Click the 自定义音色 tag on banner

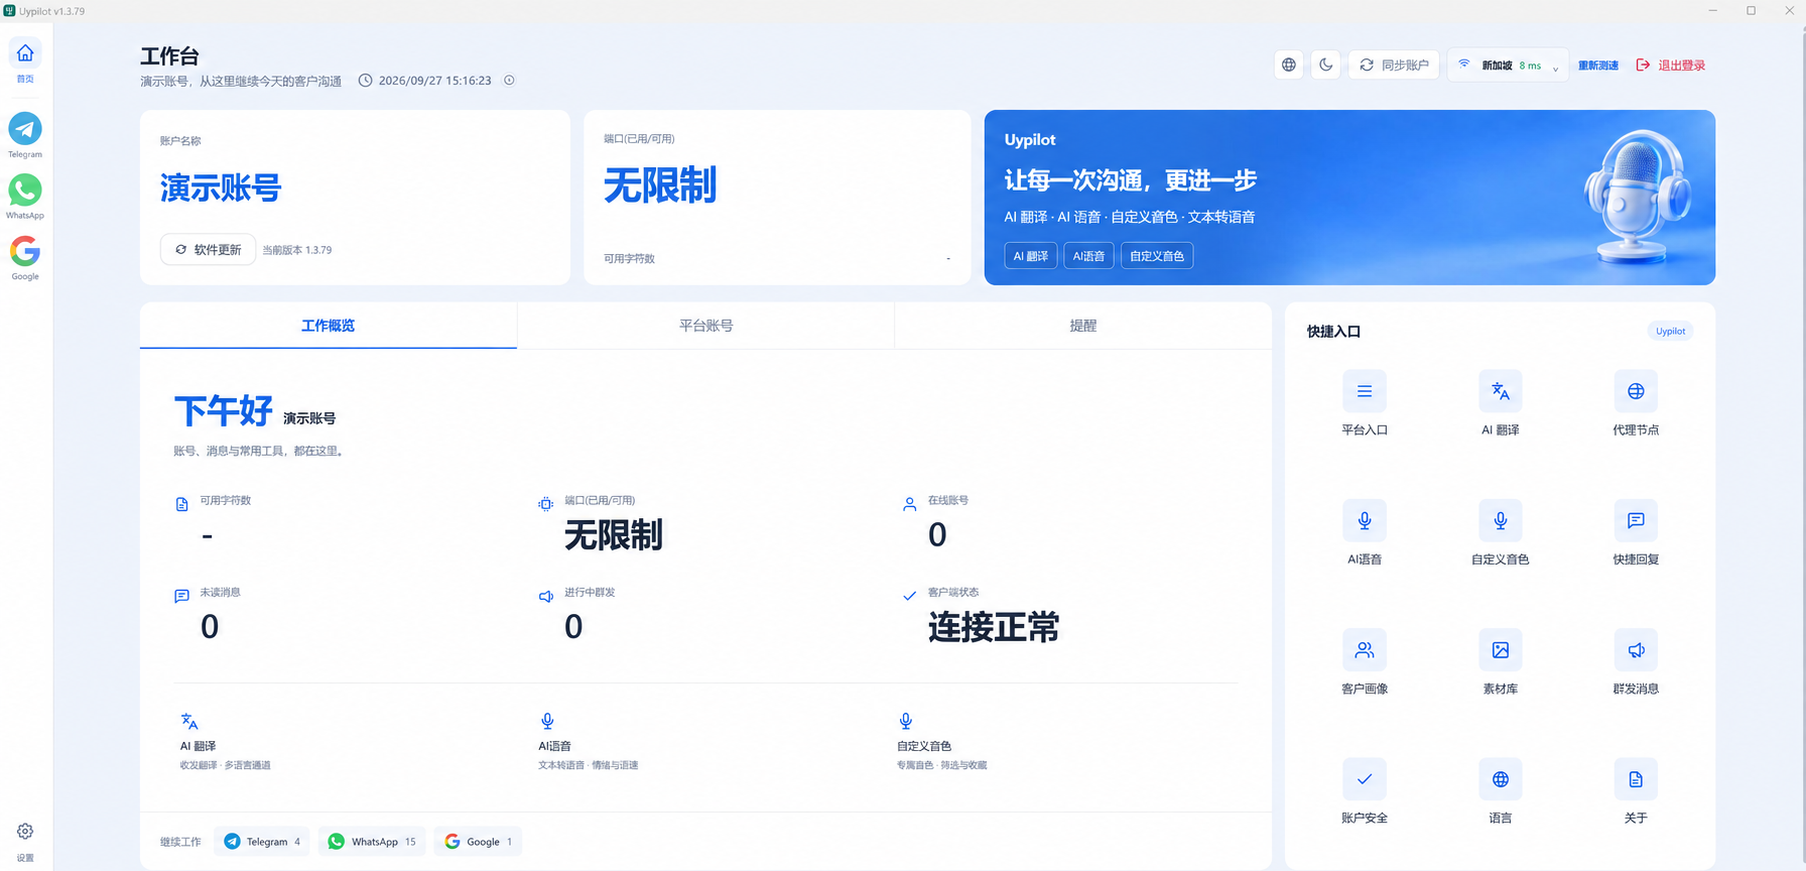(x=1157, y=256)
